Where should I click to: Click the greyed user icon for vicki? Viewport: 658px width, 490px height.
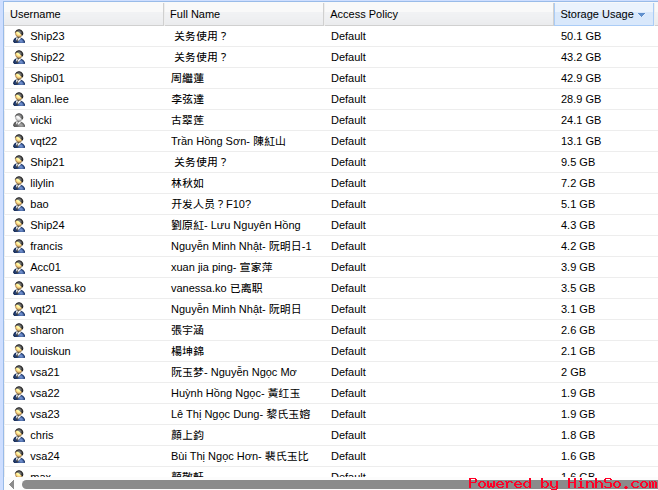coord(19,120)
